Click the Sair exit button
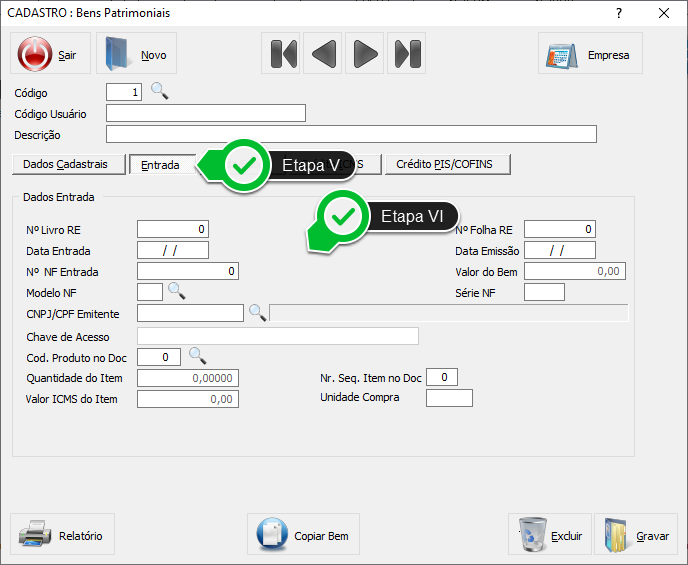Image resolution: width=688 pixels, height=565 pixels. point(50,54)
